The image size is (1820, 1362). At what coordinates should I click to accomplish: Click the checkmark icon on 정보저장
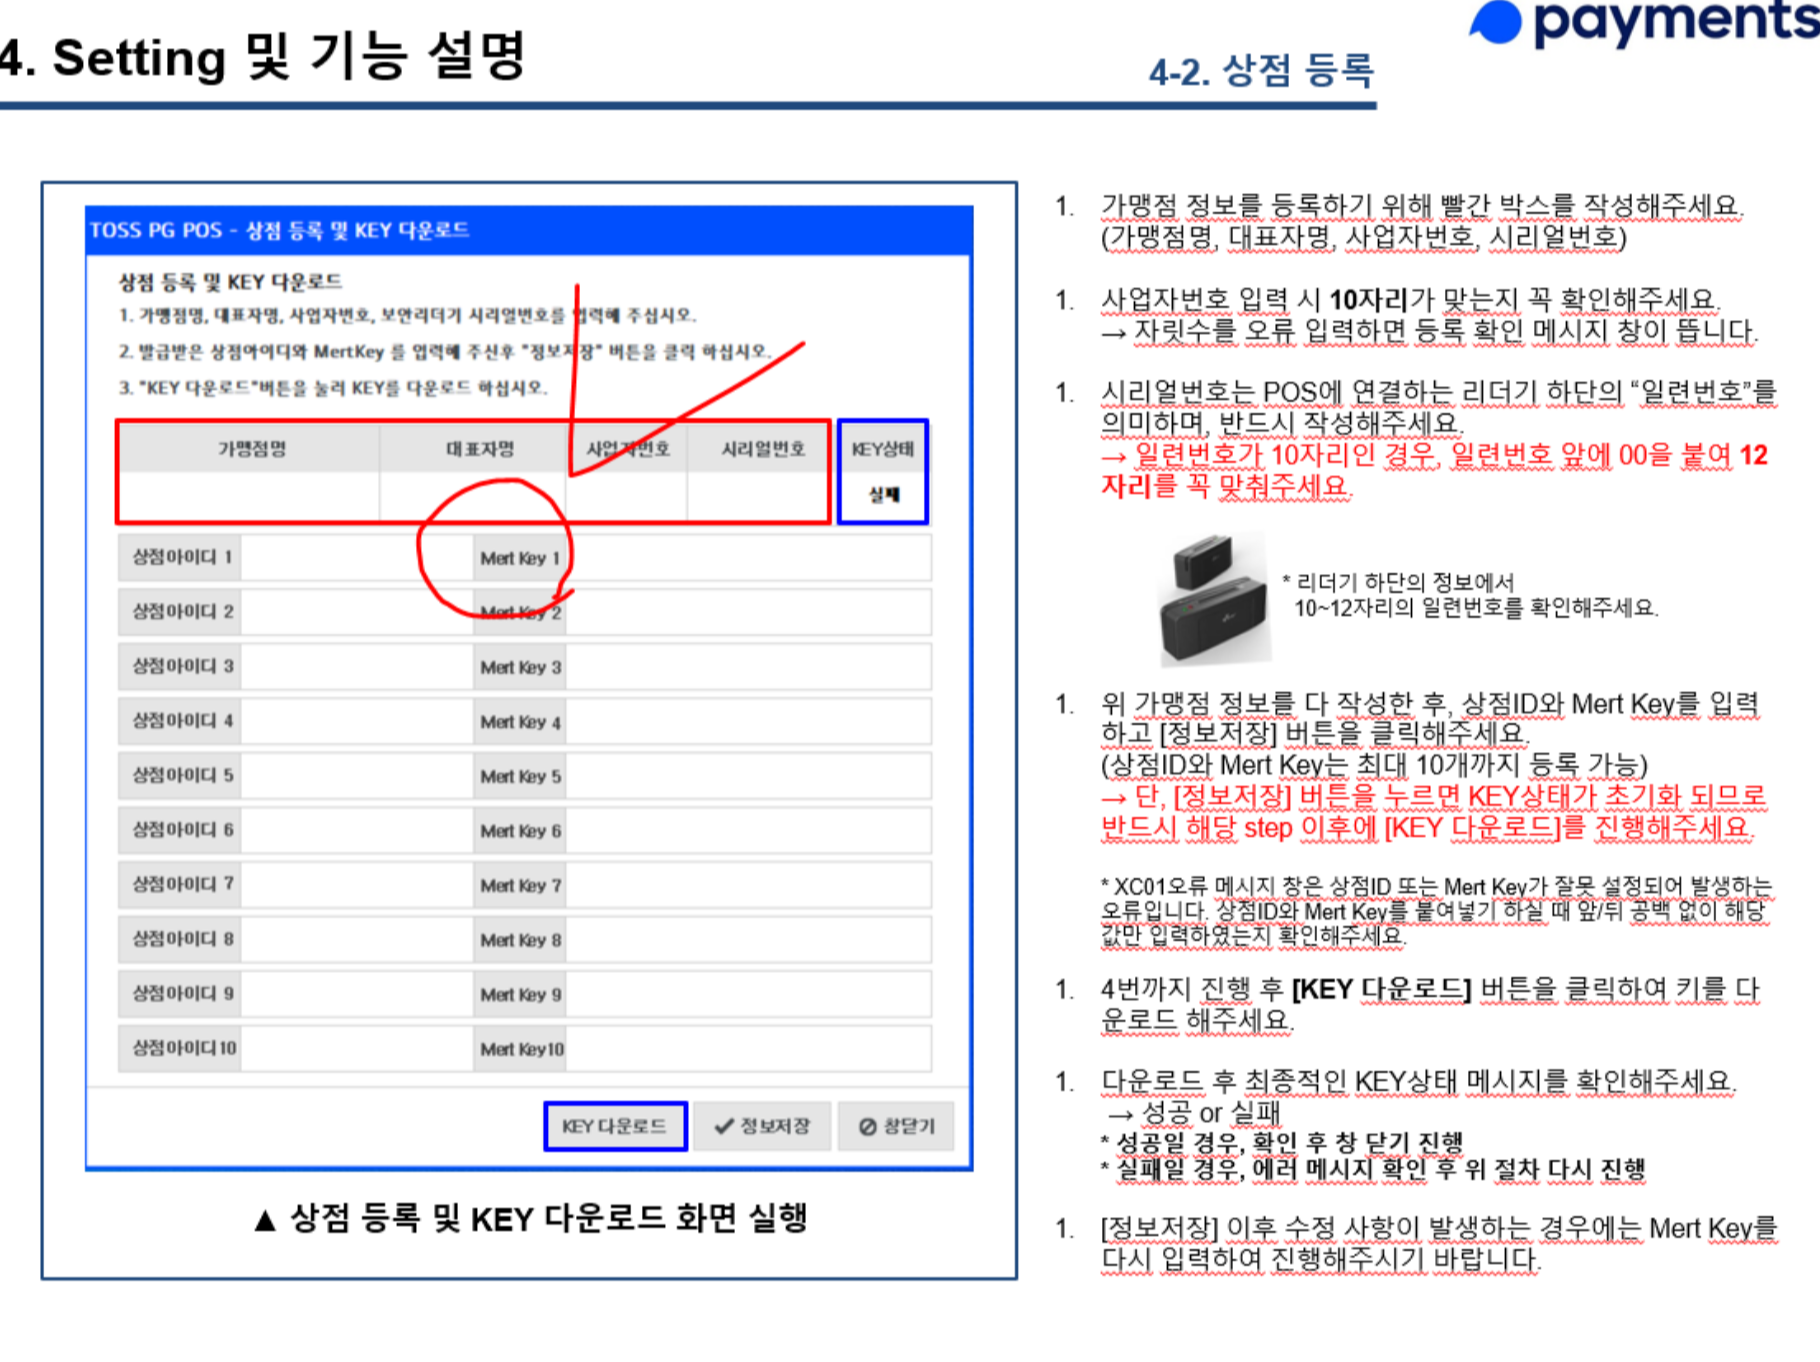point(724,1126)
